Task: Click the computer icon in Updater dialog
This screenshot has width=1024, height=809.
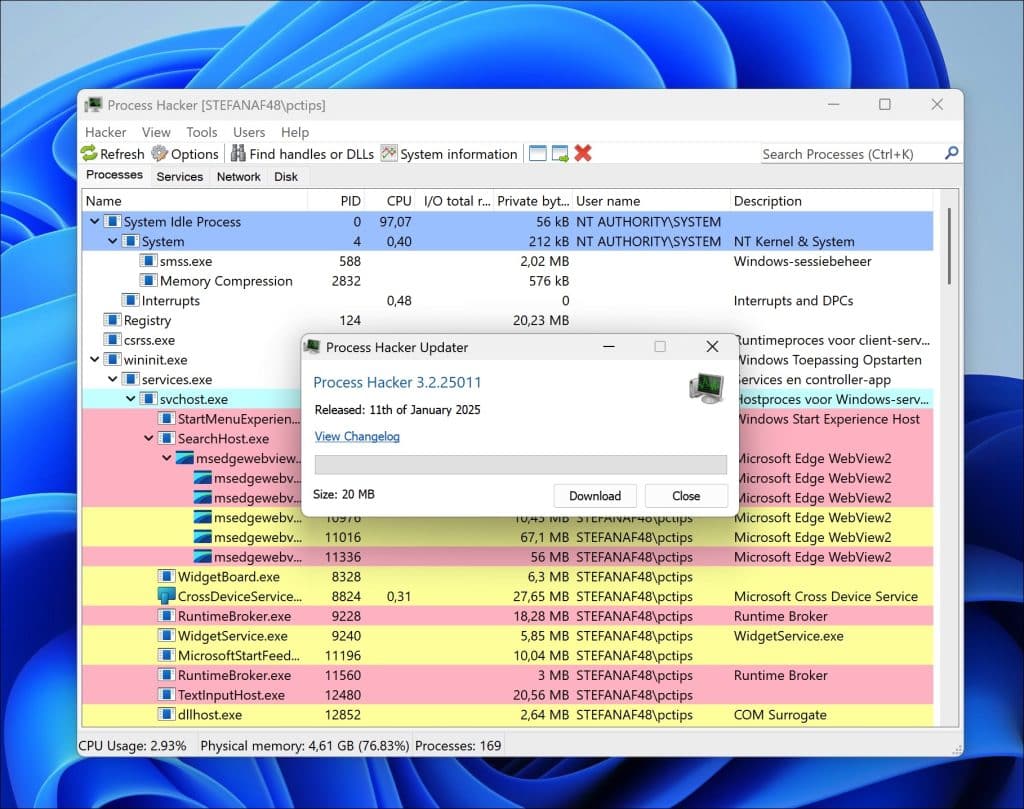Action: (x=706, y=388)
